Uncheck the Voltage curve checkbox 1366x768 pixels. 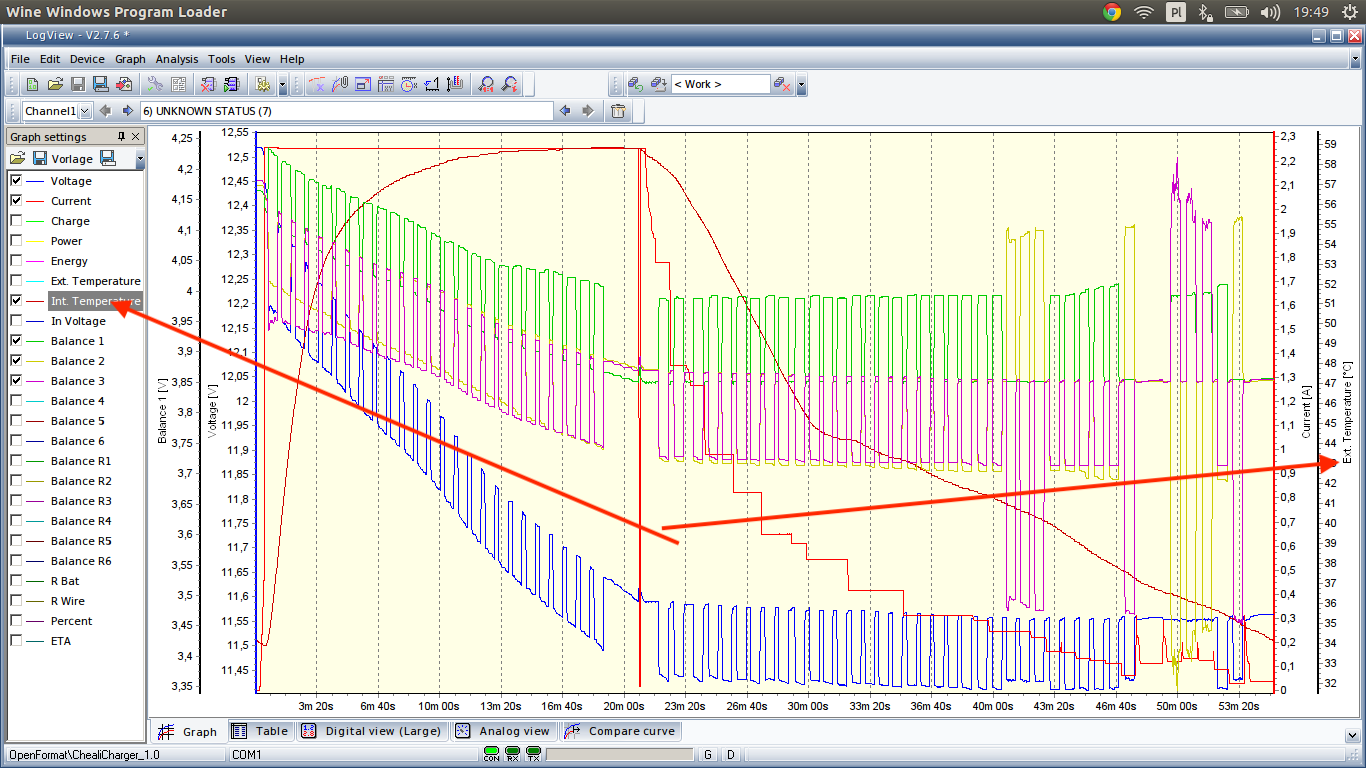point(16,181)
